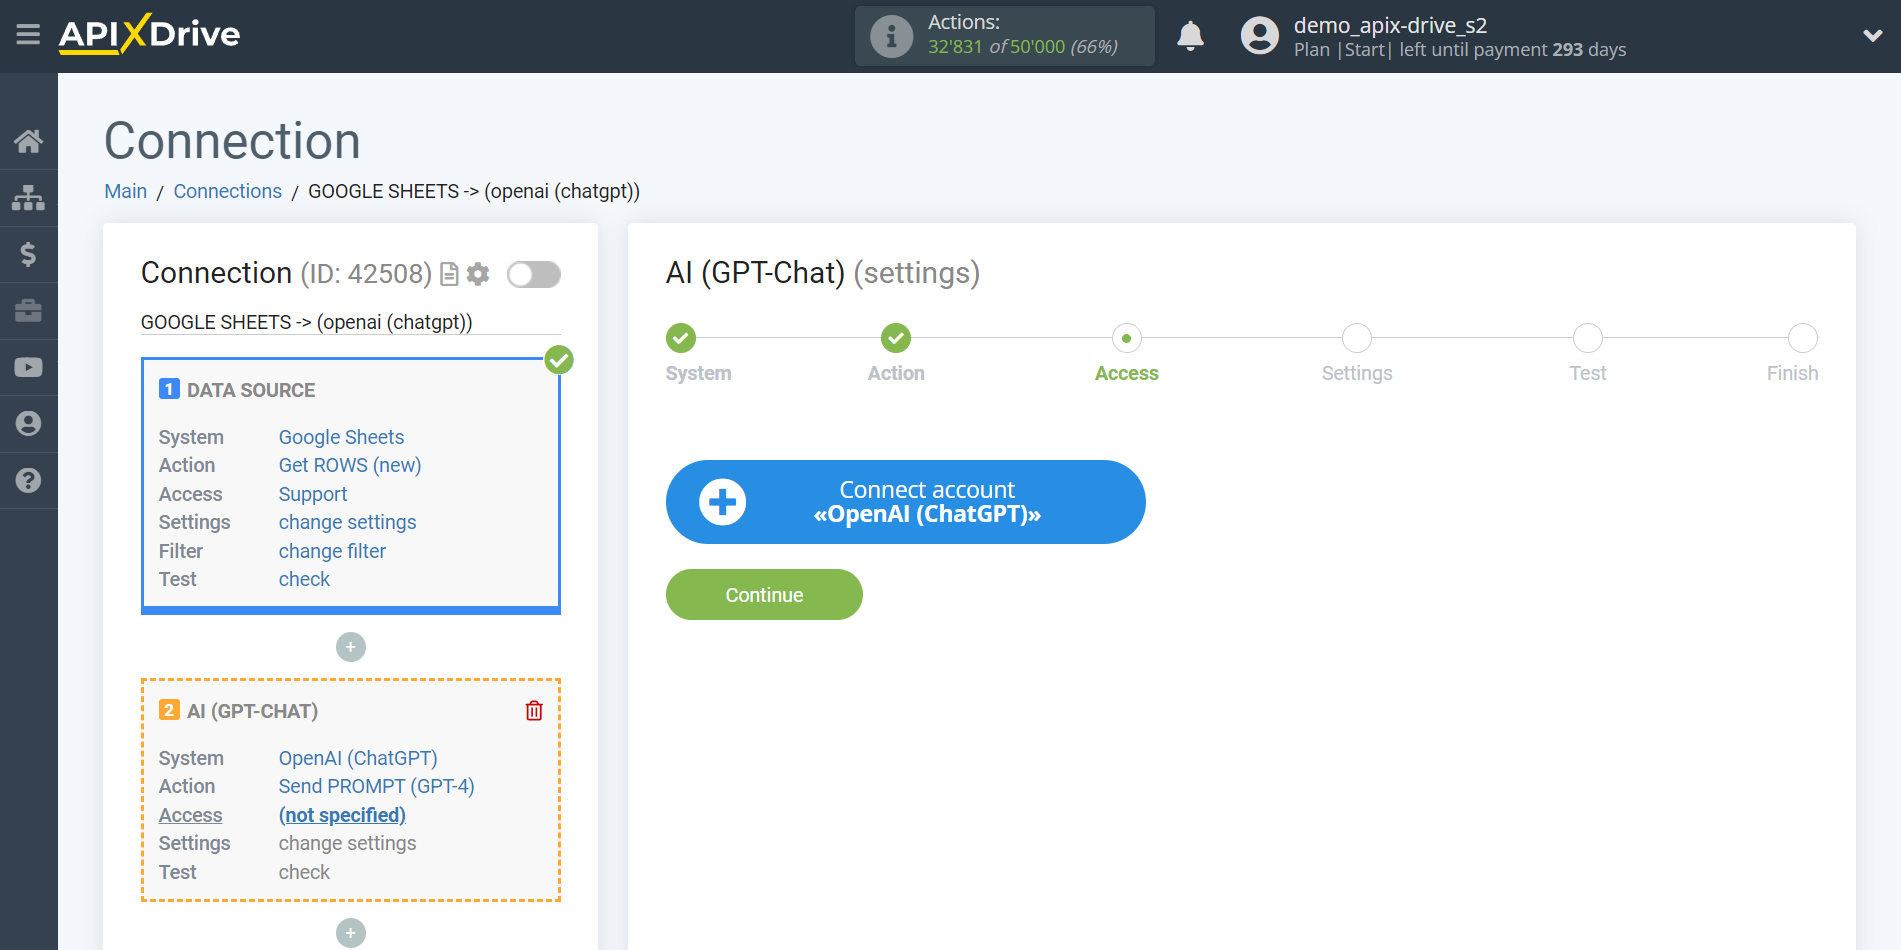The image size is (1901, 950).
Task: Open the connection settings gear icon
Action: coord(478,274)
